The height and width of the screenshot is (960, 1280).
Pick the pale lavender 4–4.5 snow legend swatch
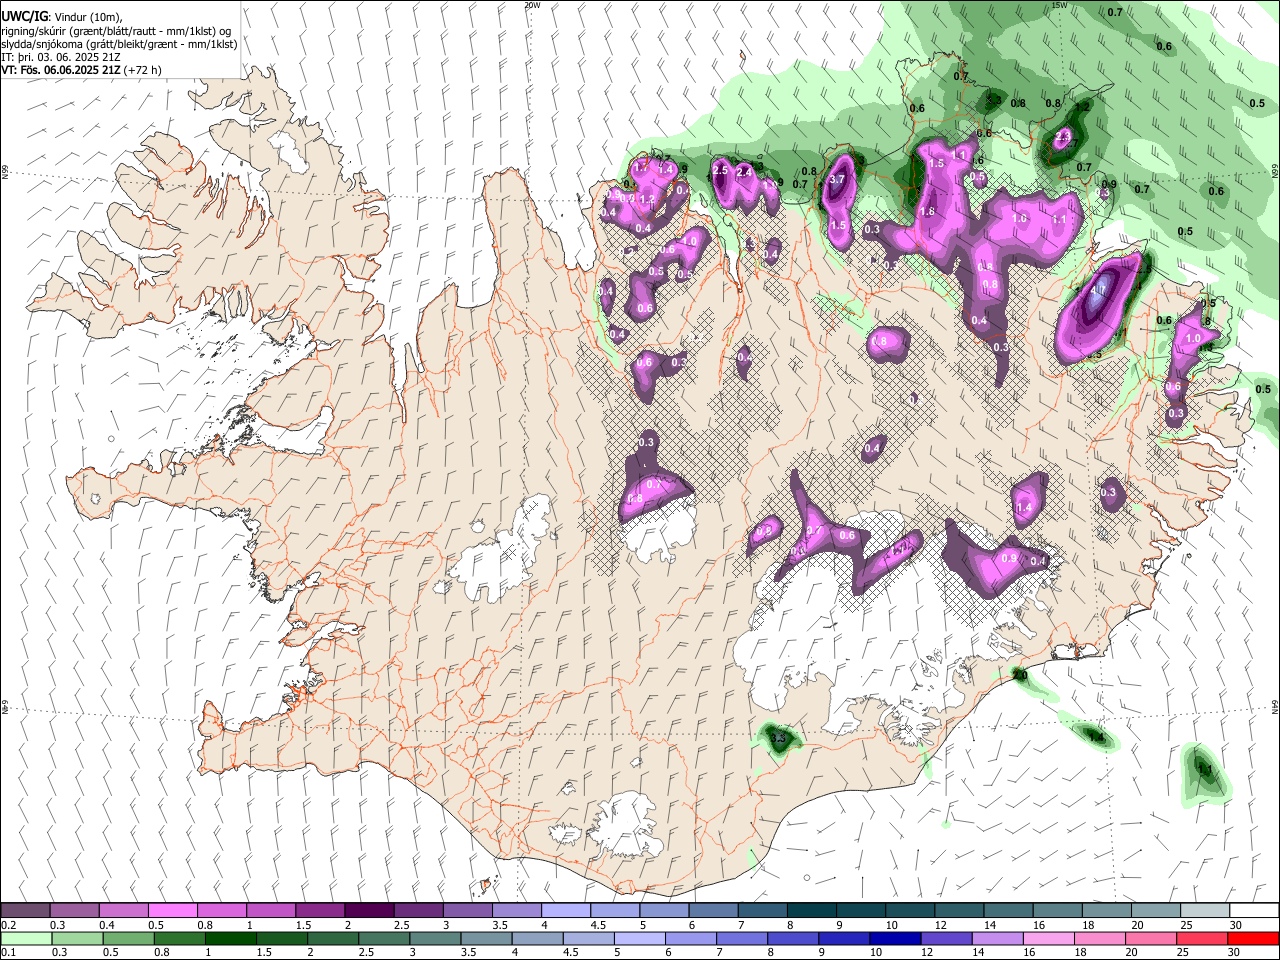[567, 911]
